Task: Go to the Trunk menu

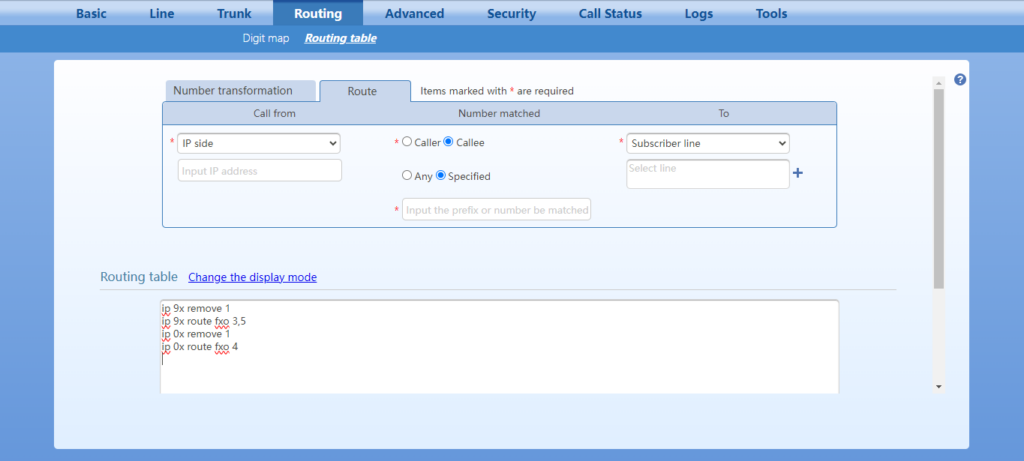Action: [x=234, y=14]
